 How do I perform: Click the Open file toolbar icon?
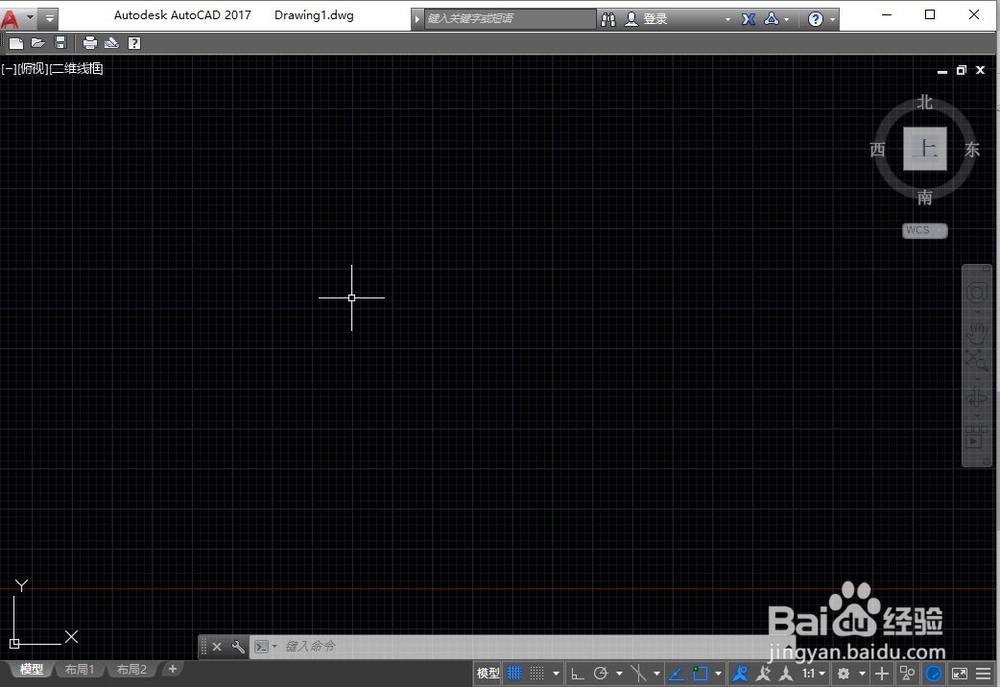[38, 43]
